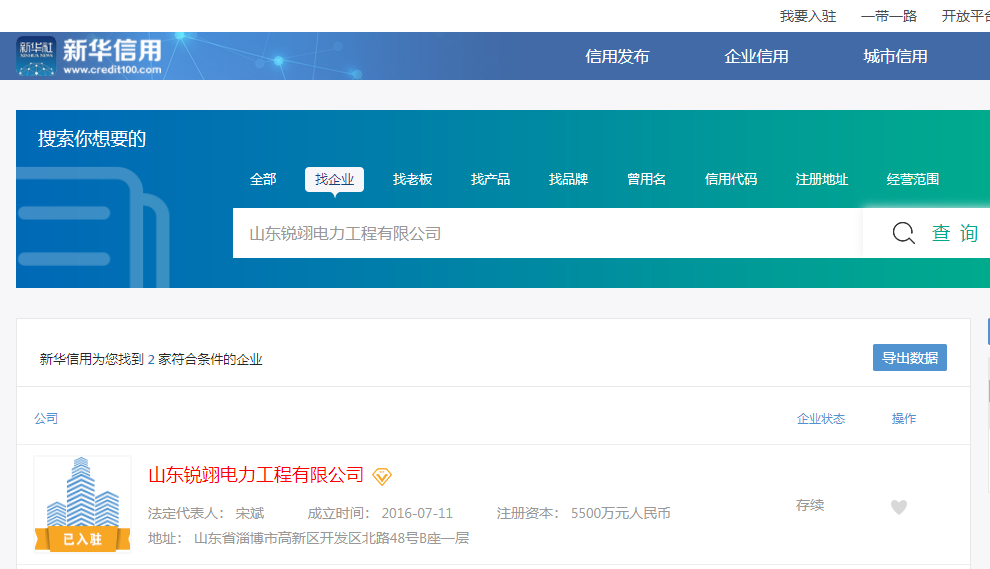Click the 公司 column header
Screen dimensions: 990x569
[46, 419]
